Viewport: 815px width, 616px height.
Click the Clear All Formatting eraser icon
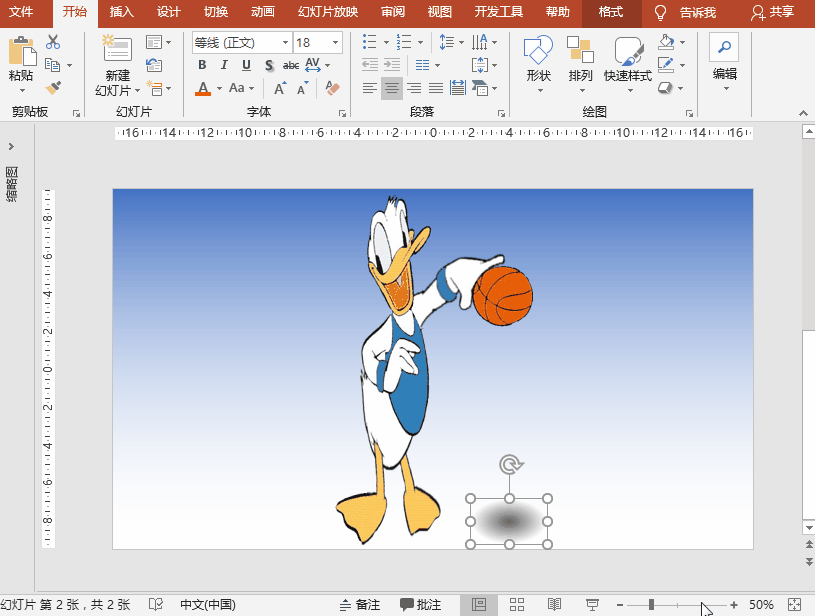pos(332,88)
